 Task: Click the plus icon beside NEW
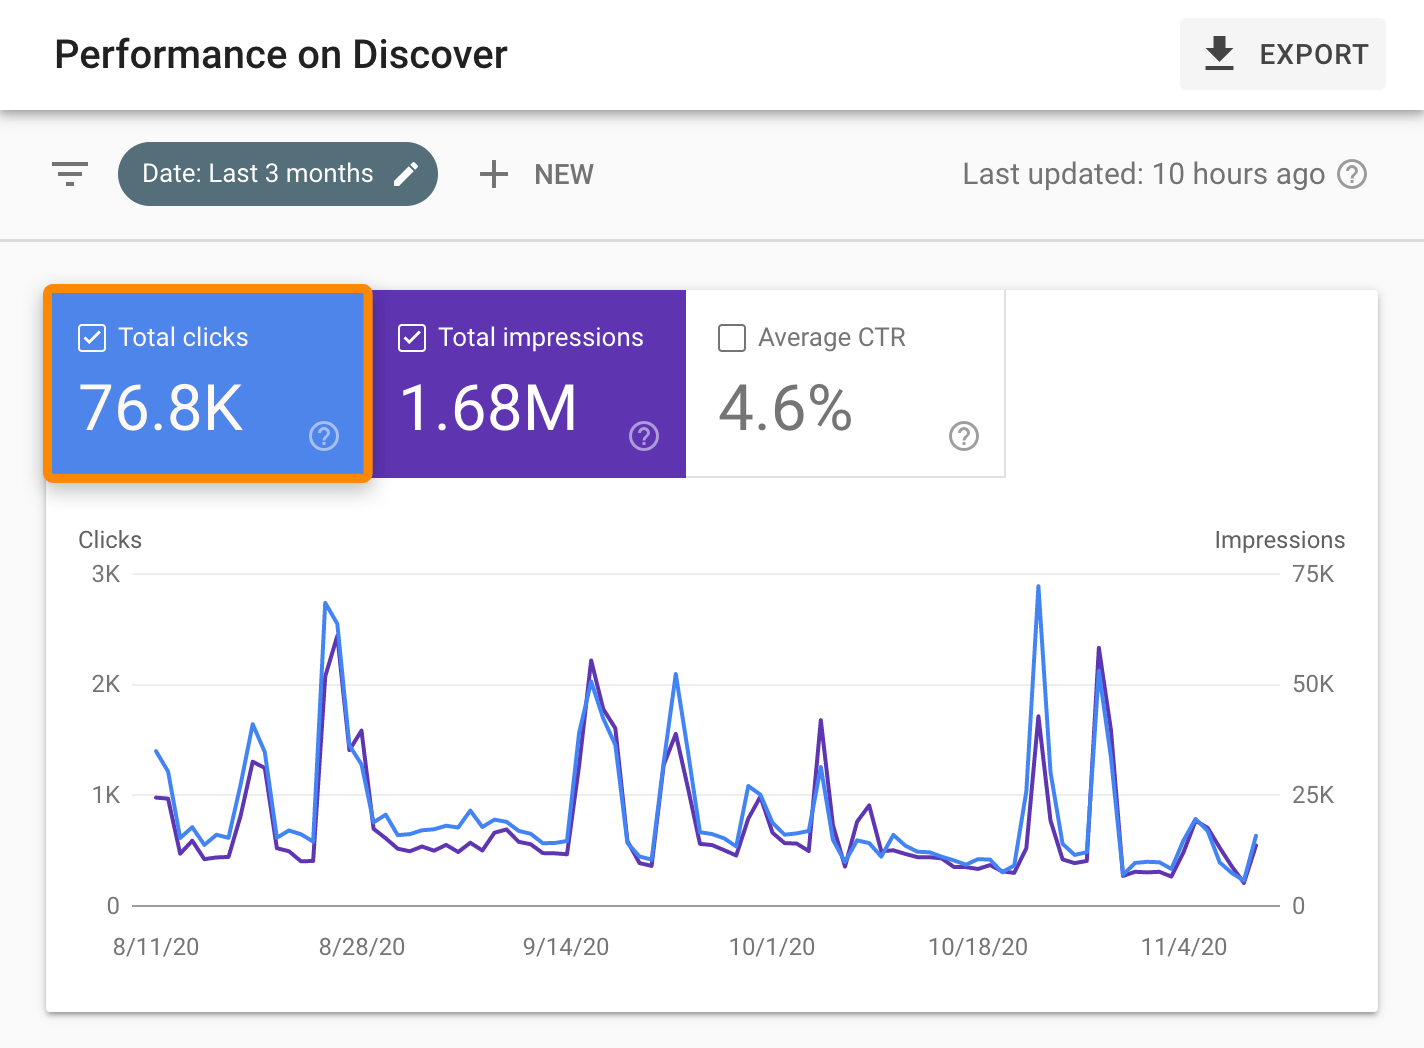[493, 174]
